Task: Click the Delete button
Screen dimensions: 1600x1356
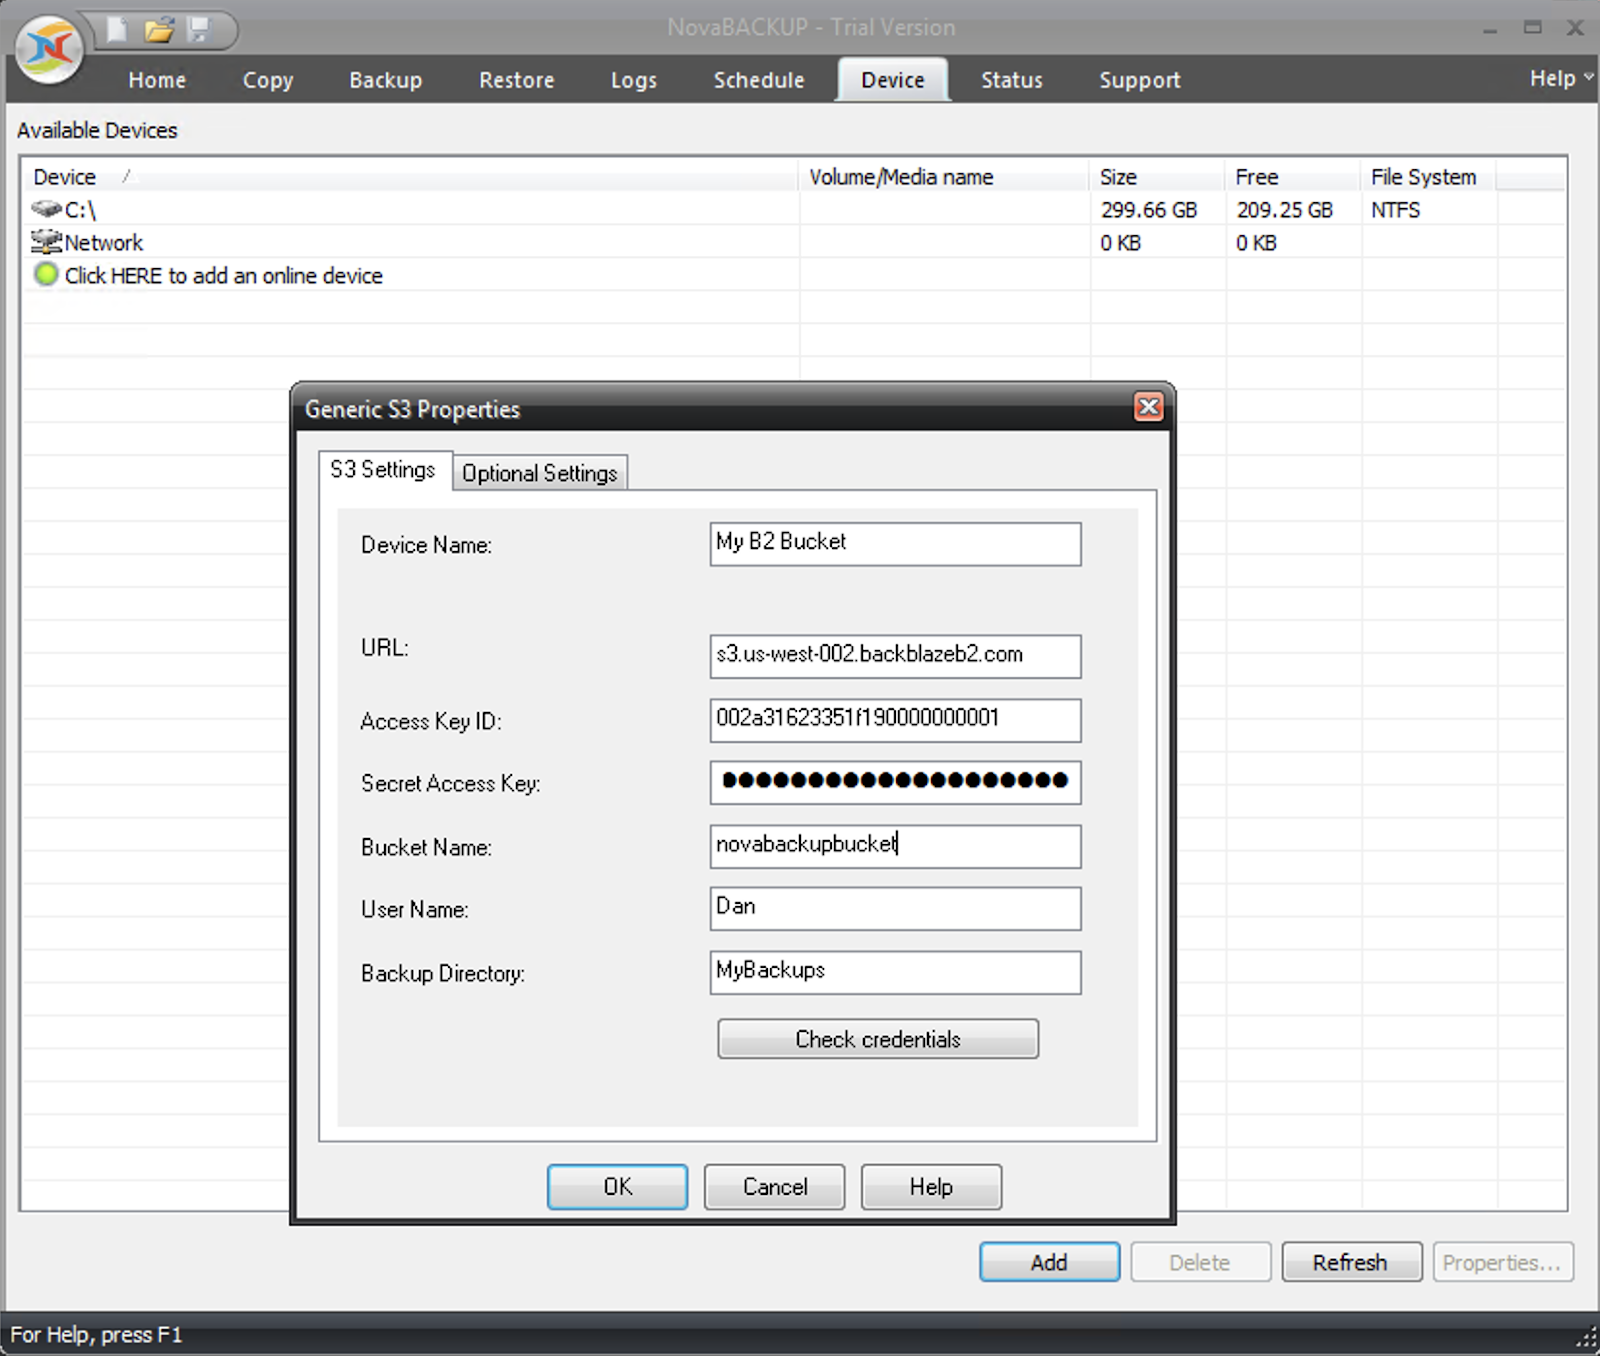Action: (x=1200, y=1262)
